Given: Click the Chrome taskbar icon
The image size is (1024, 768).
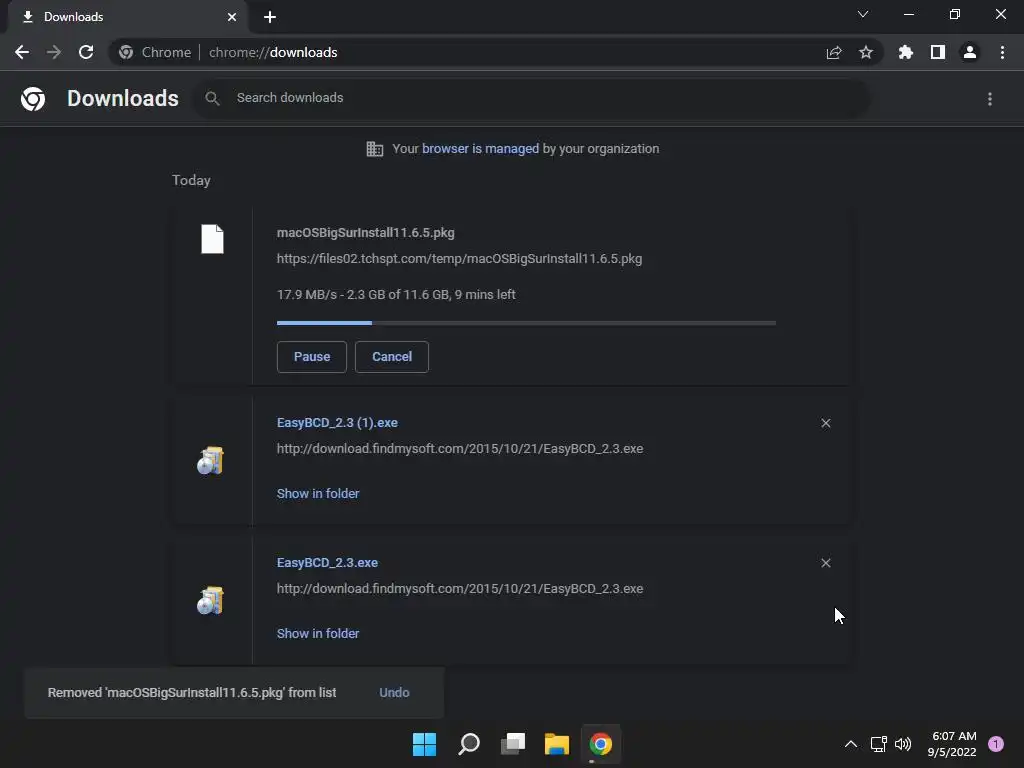Looking at the screenshot, I should click(601, 744).
